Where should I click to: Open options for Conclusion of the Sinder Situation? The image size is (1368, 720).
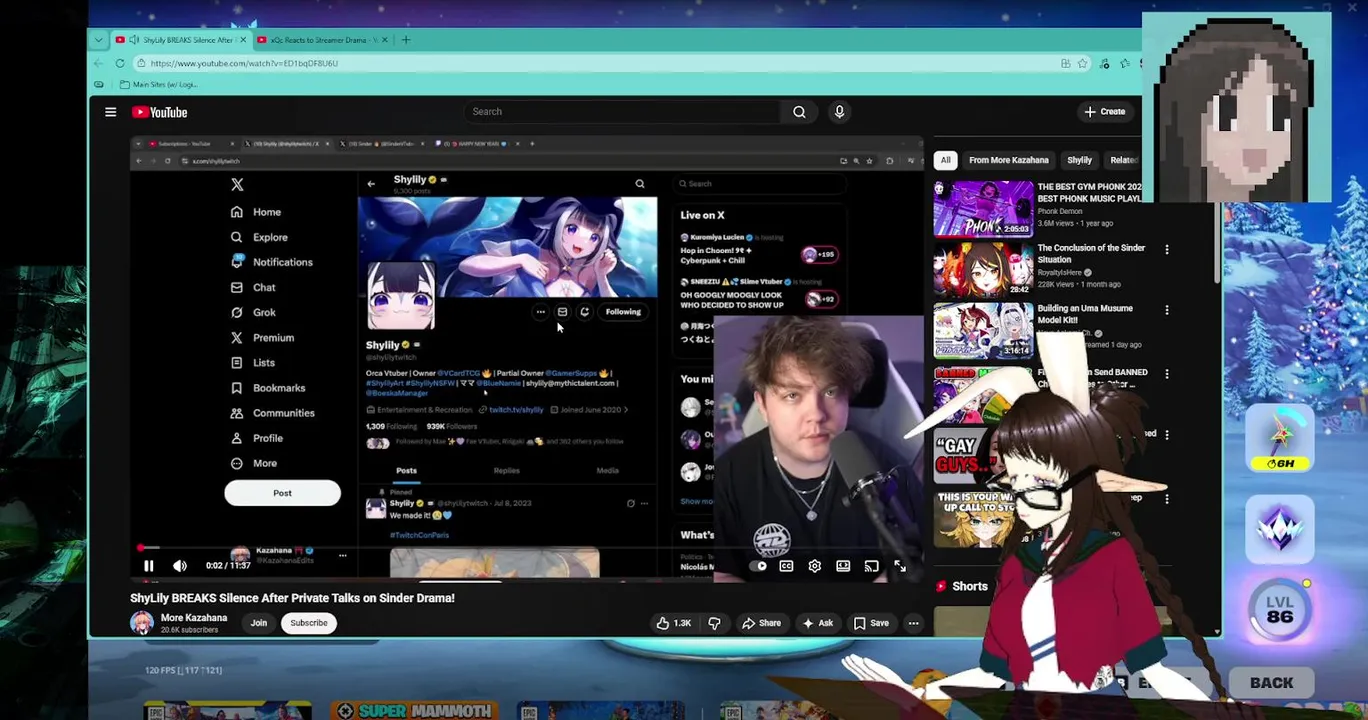pyautogui.click(x=1166, y=249)
